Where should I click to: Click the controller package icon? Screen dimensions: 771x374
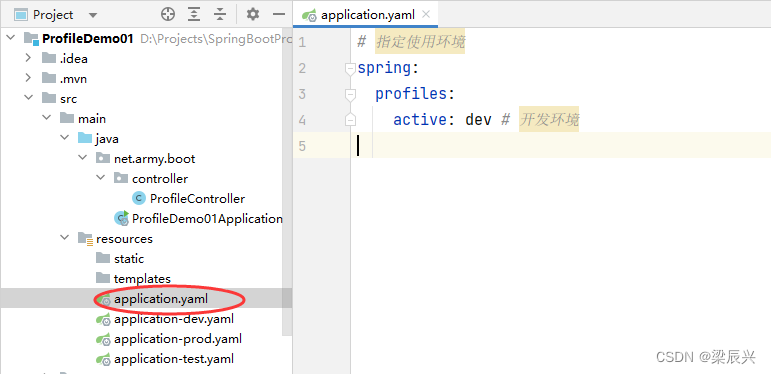[121, 178]
